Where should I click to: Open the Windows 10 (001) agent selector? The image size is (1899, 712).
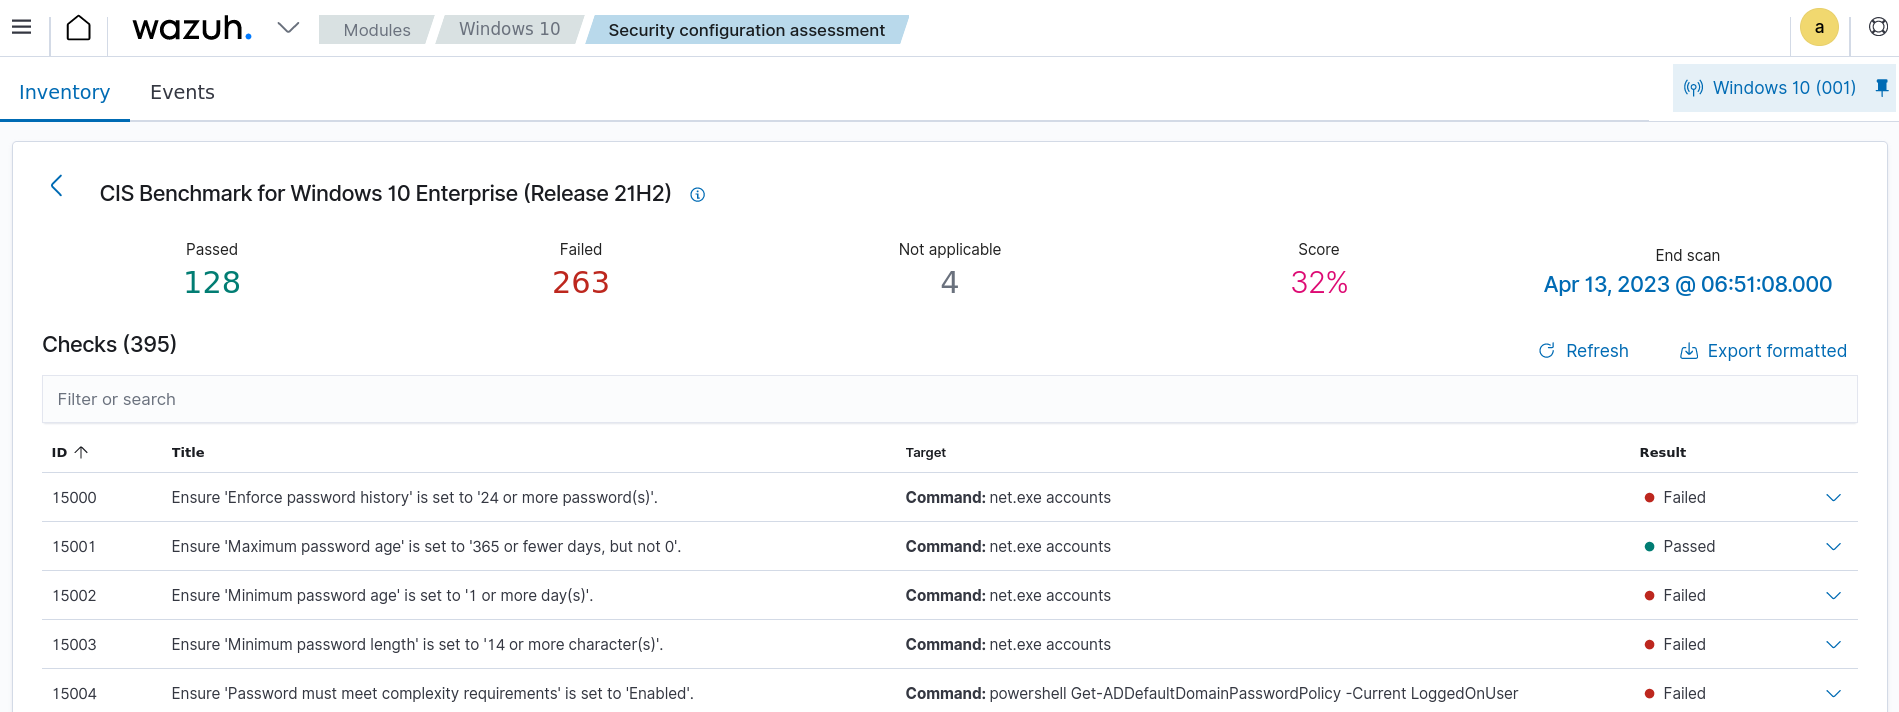click(x=1770, y=88)
